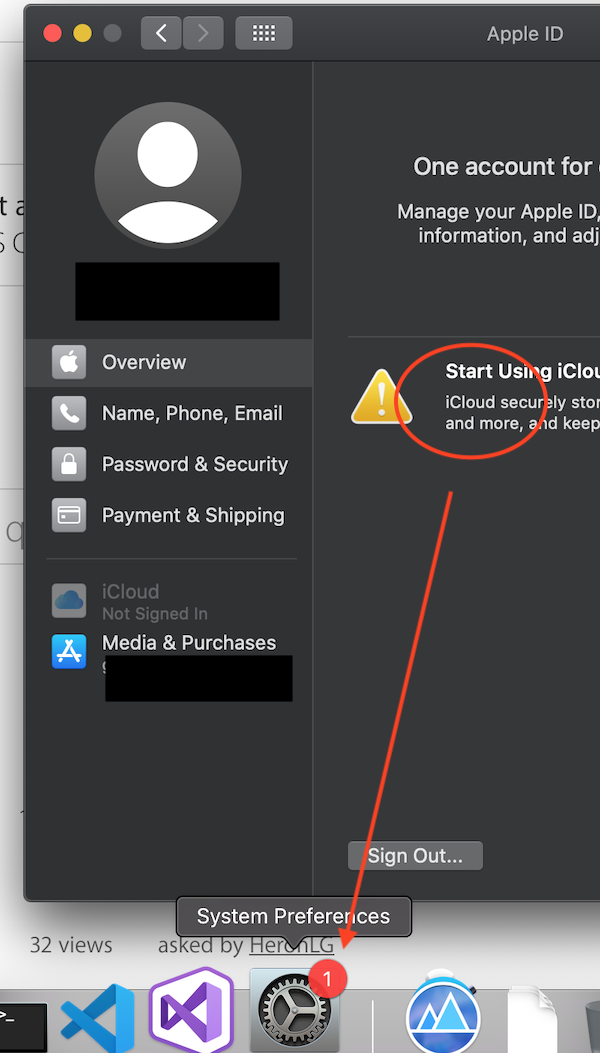The width and height of the screenshot is (600, 1053).
Task: Launch Visual Studio Code from Dock
Action: (x=99, y=1019)
